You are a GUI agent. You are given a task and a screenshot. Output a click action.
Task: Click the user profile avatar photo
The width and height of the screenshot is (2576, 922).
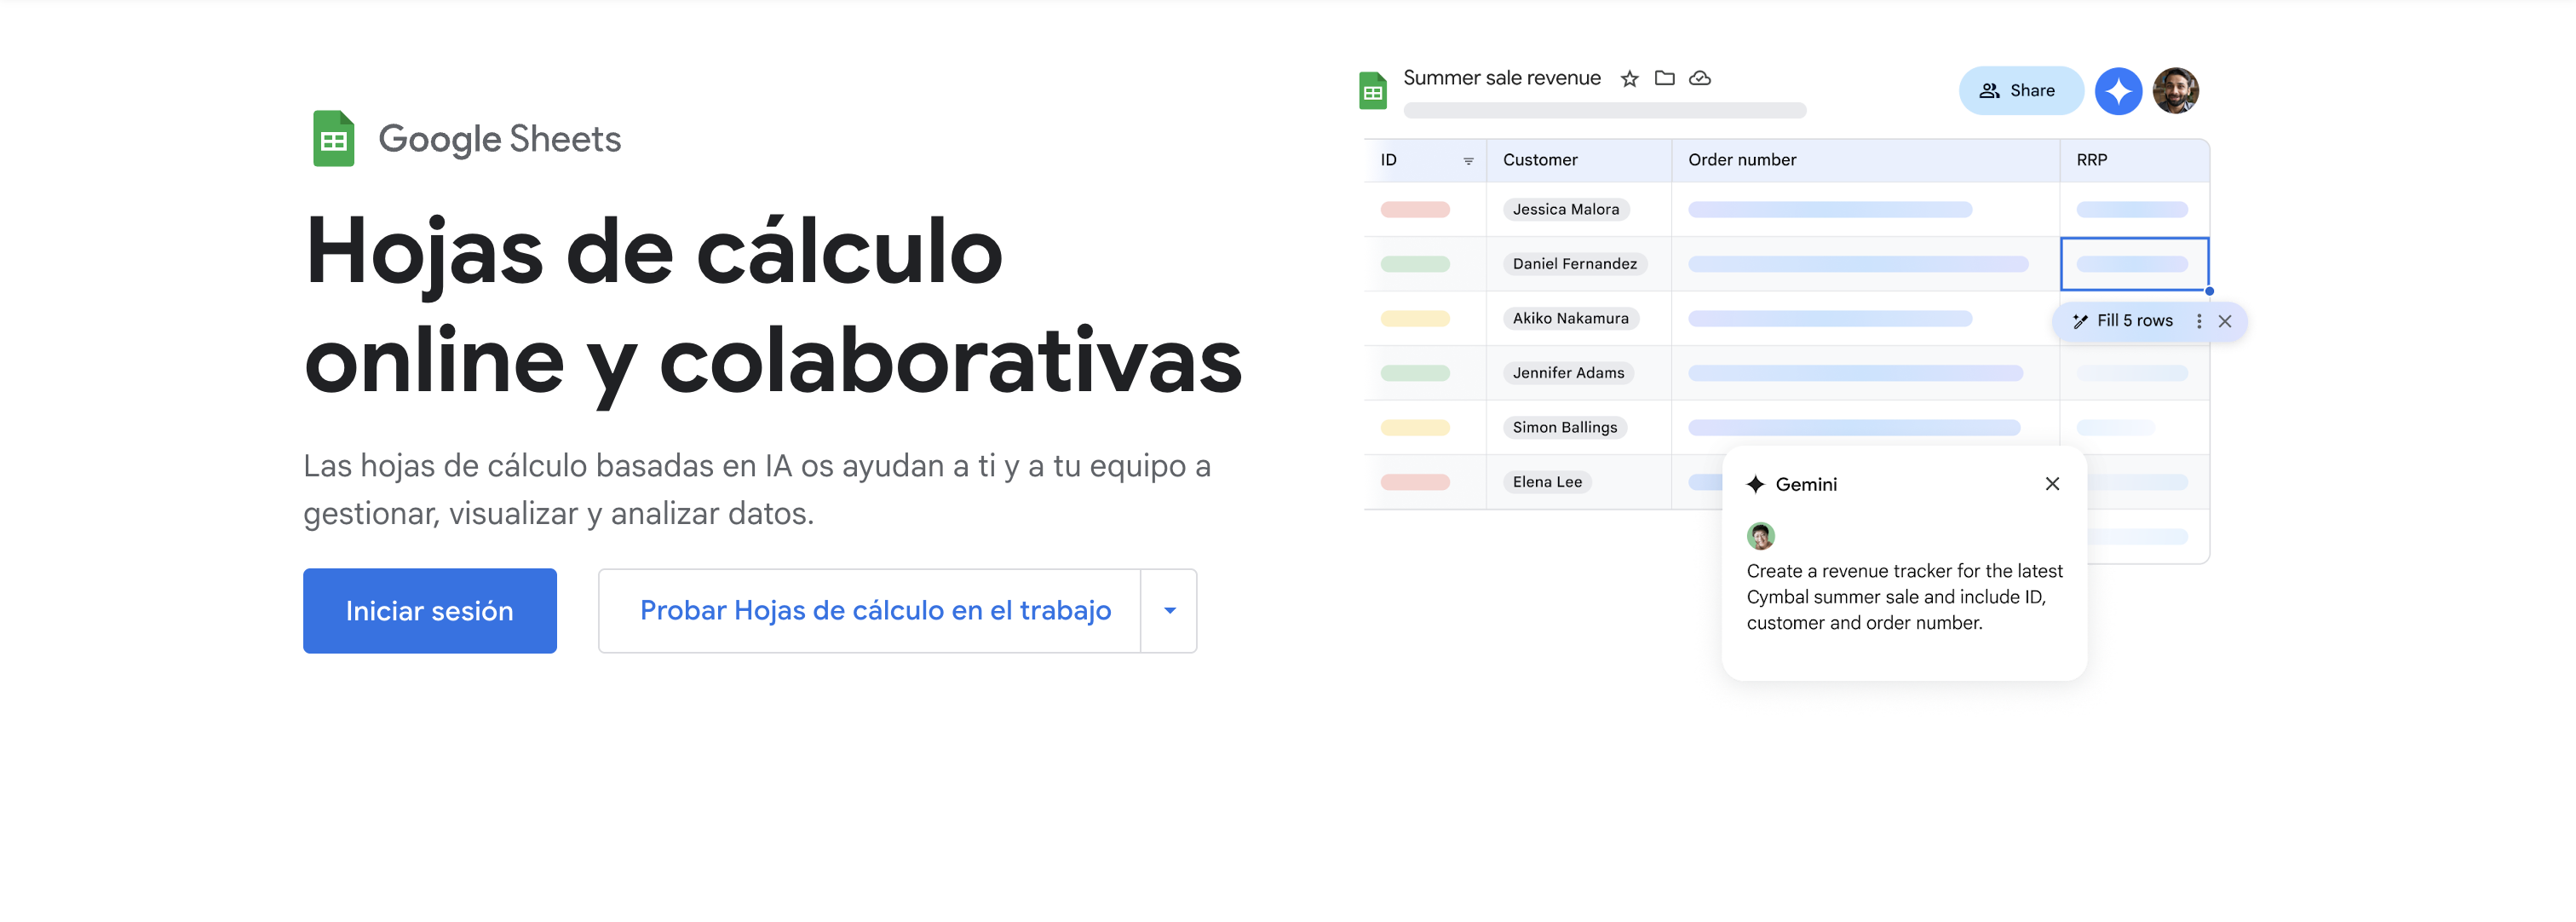(x=2174, y=91)
